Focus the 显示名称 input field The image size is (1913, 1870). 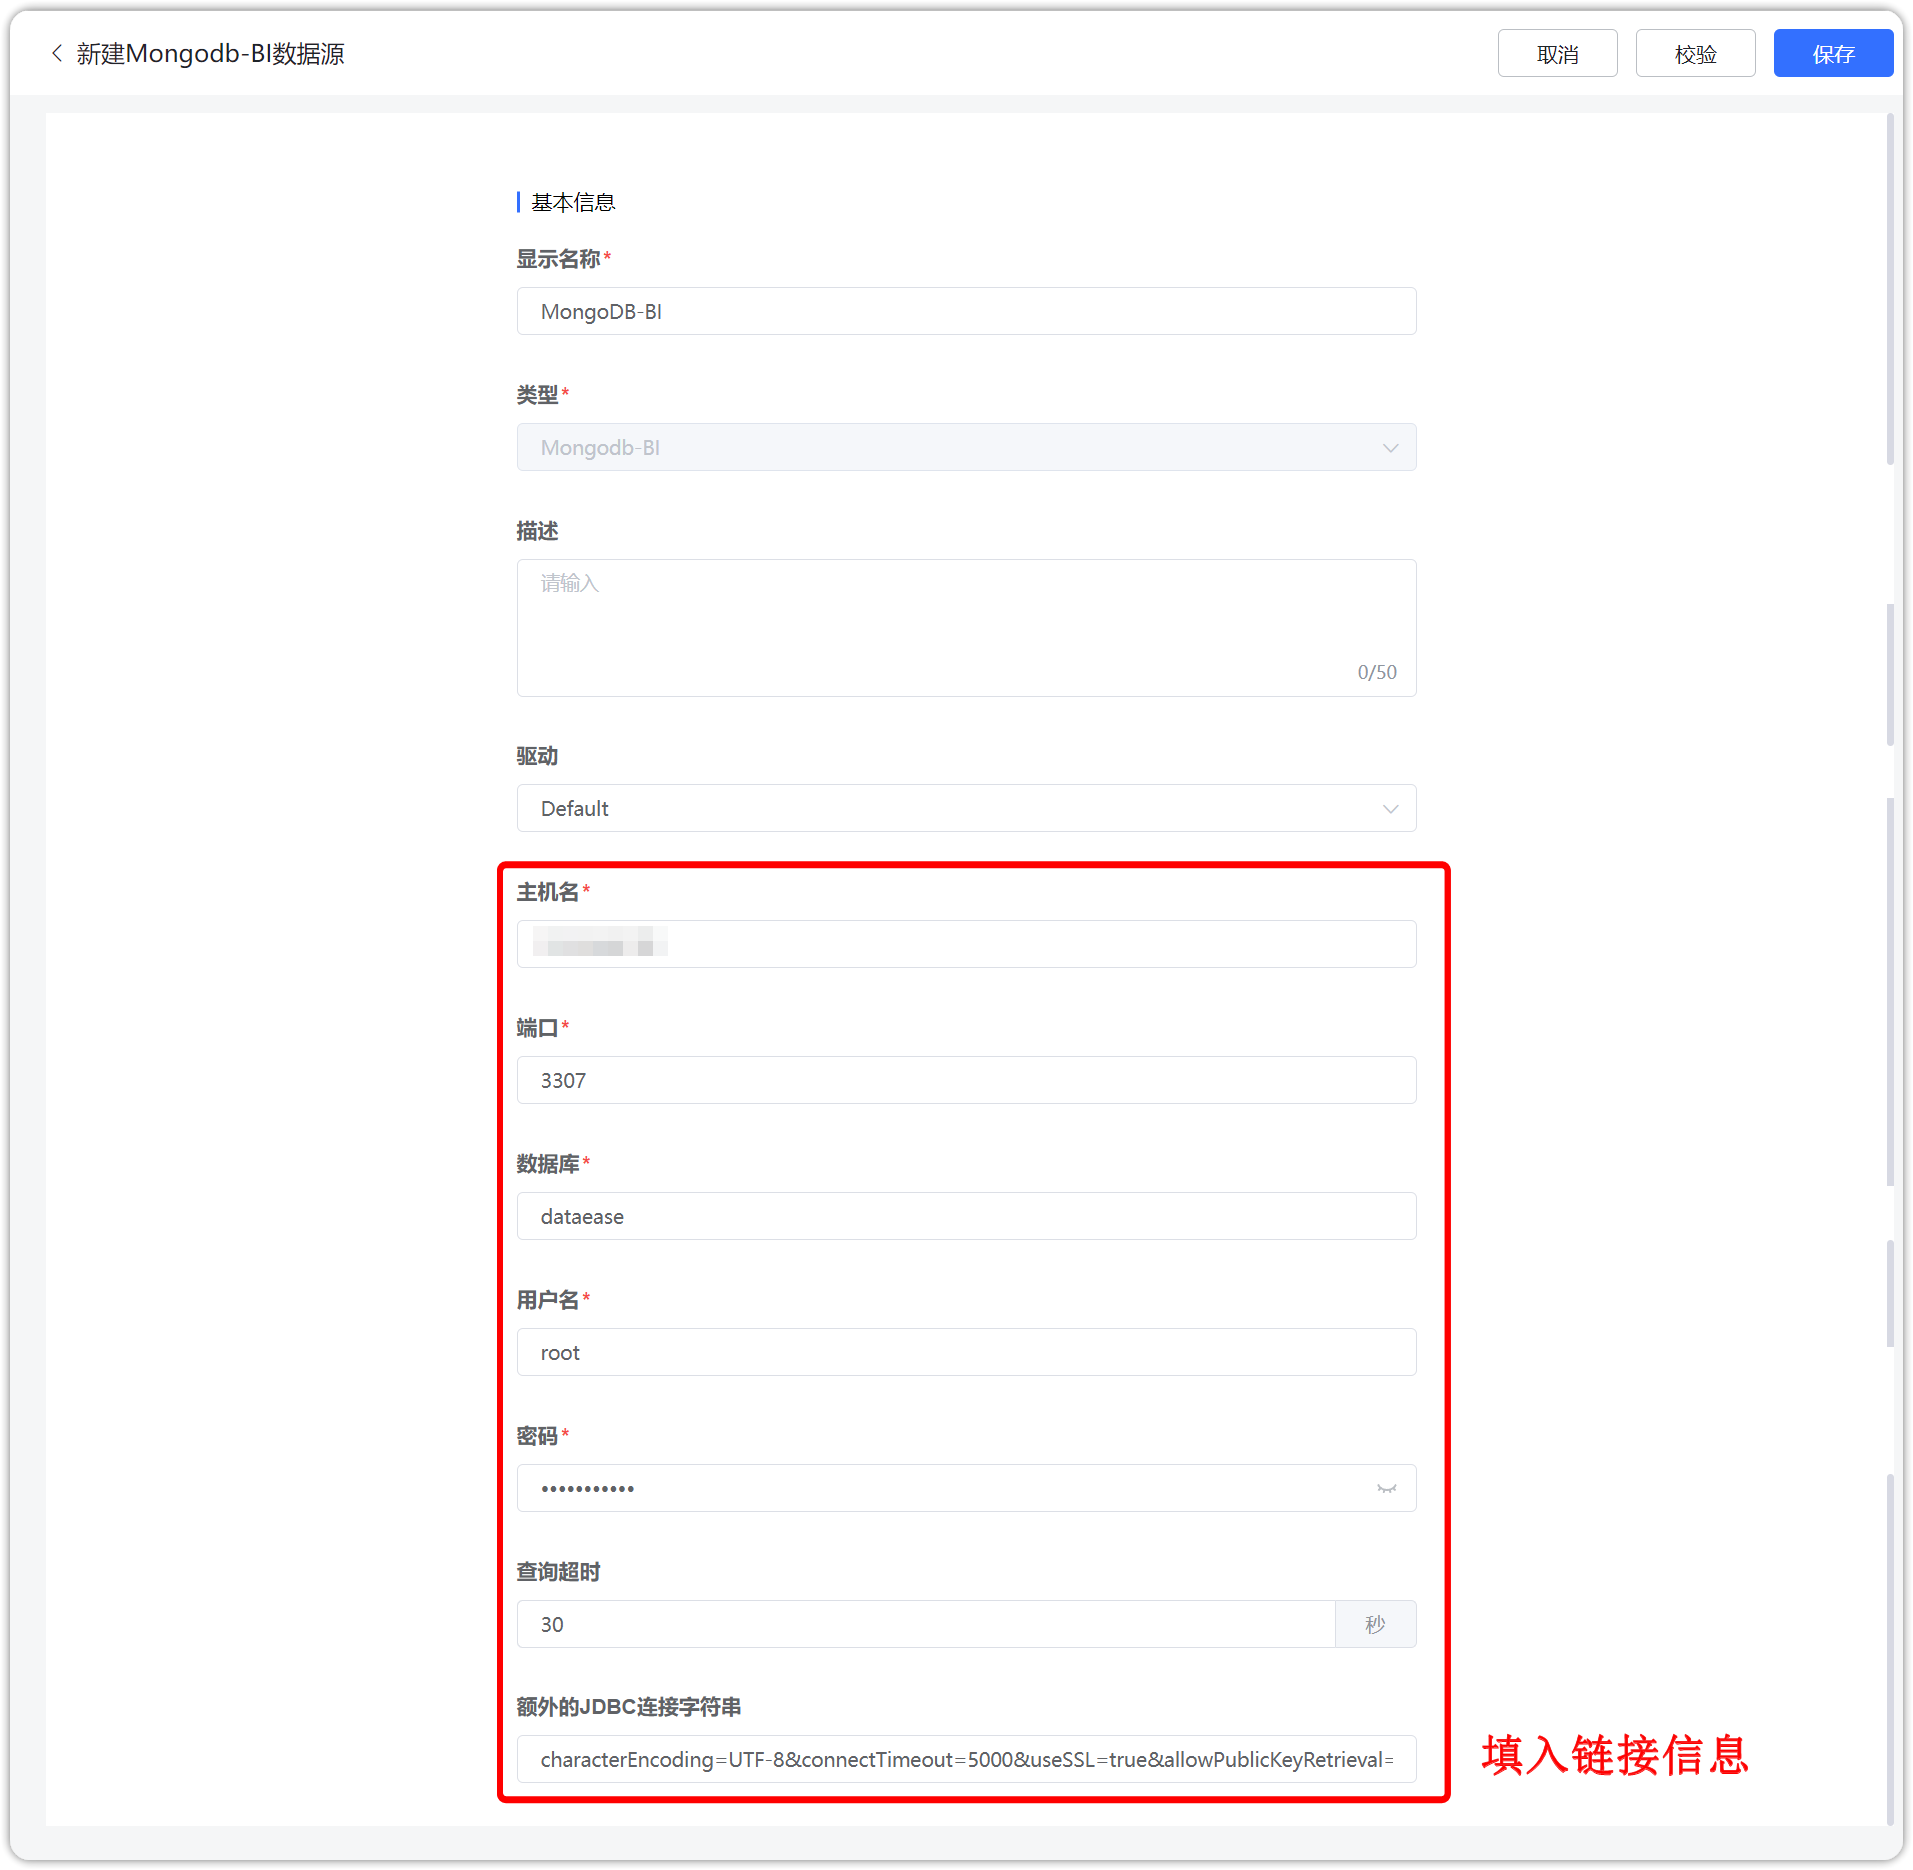966,311
